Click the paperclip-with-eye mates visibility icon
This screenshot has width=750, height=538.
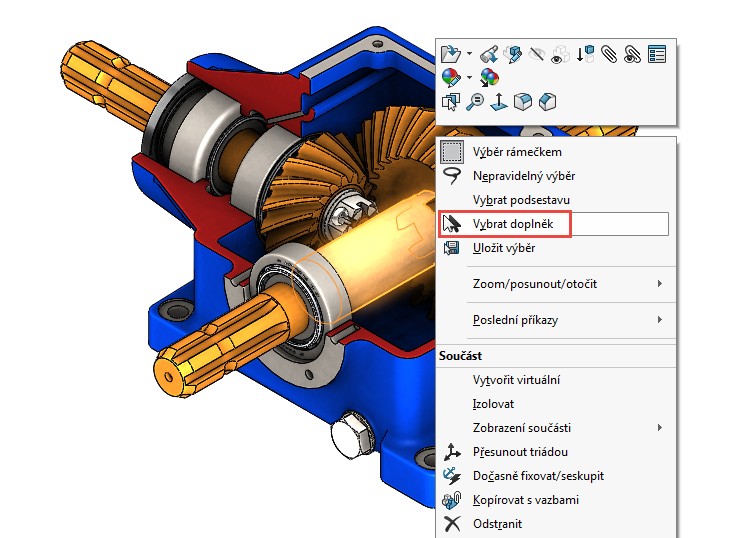tap(632, 54)
